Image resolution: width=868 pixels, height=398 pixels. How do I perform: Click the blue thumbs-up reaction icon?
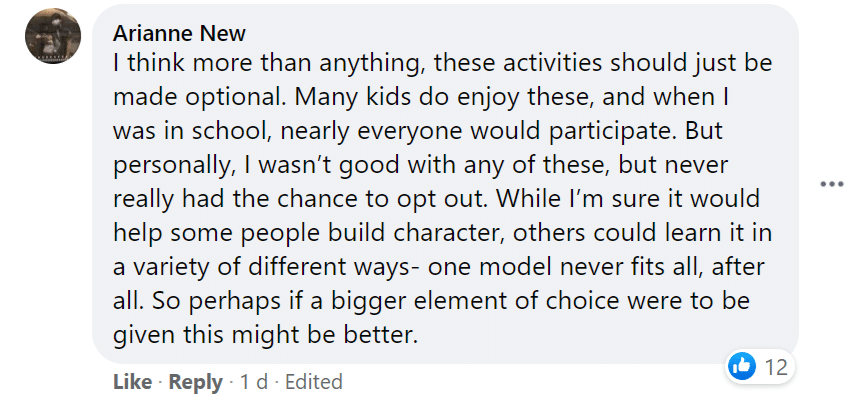coord(742,366)
